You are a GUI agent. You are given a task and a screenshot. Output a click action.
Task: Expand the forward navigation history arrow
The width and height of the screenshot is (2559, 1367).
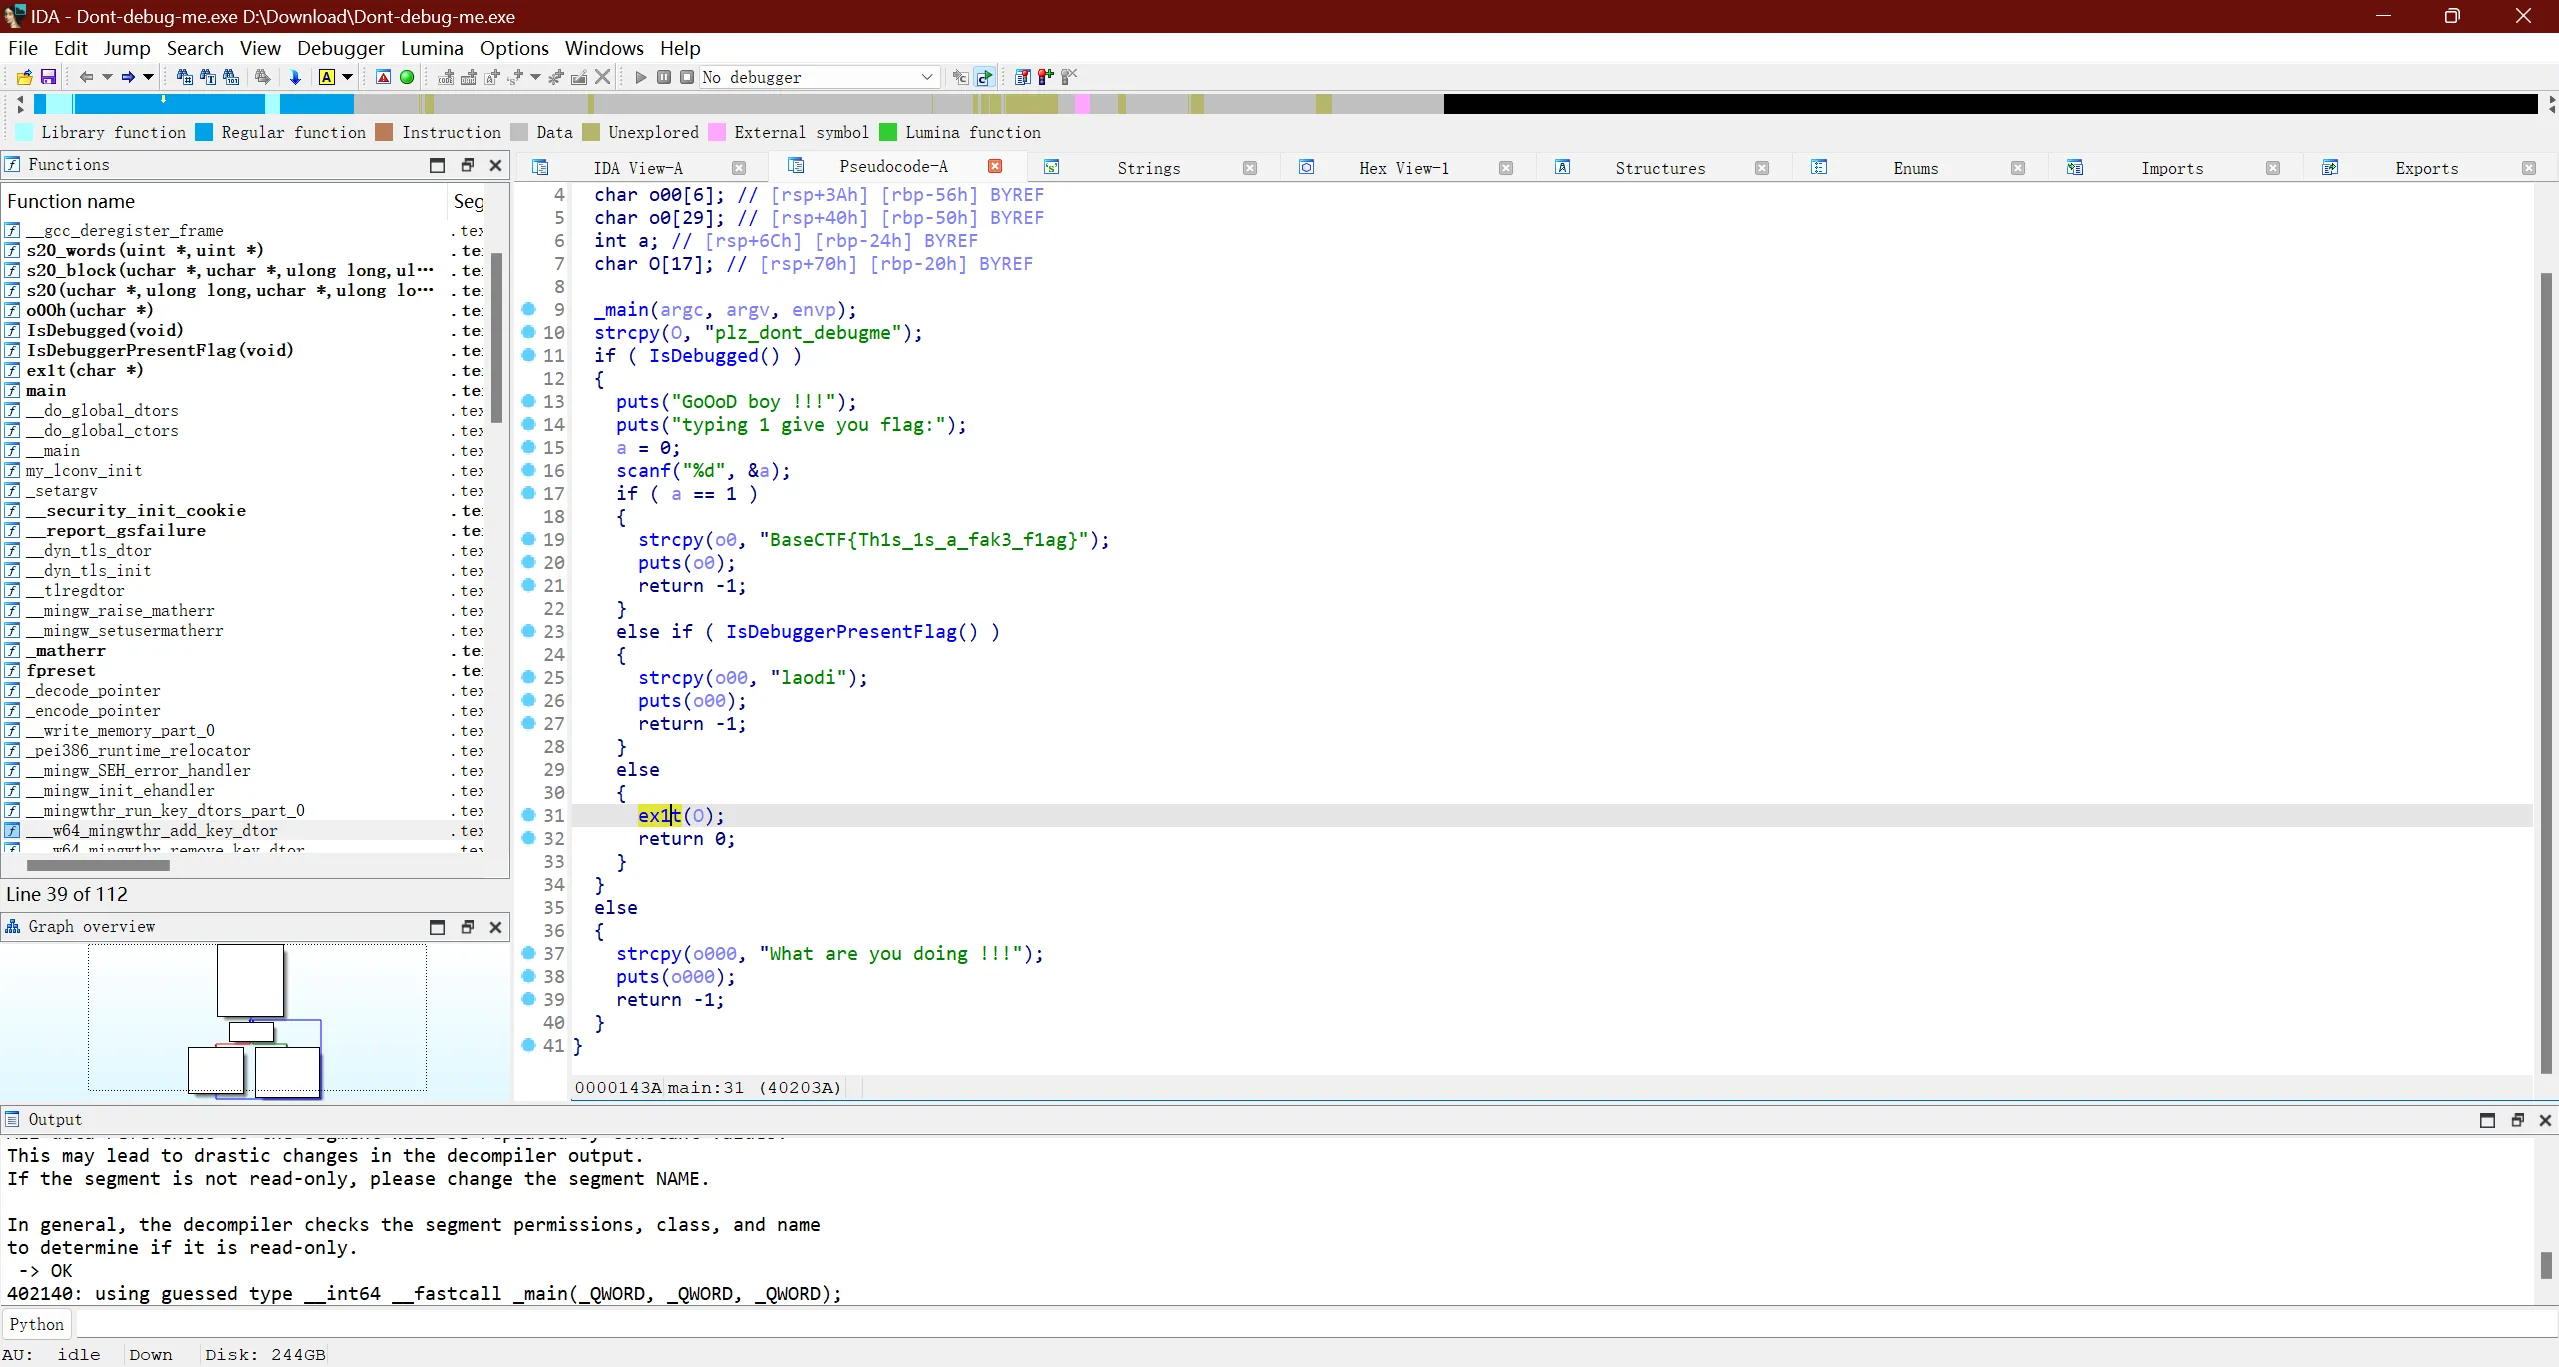click(x=148, y=77)
